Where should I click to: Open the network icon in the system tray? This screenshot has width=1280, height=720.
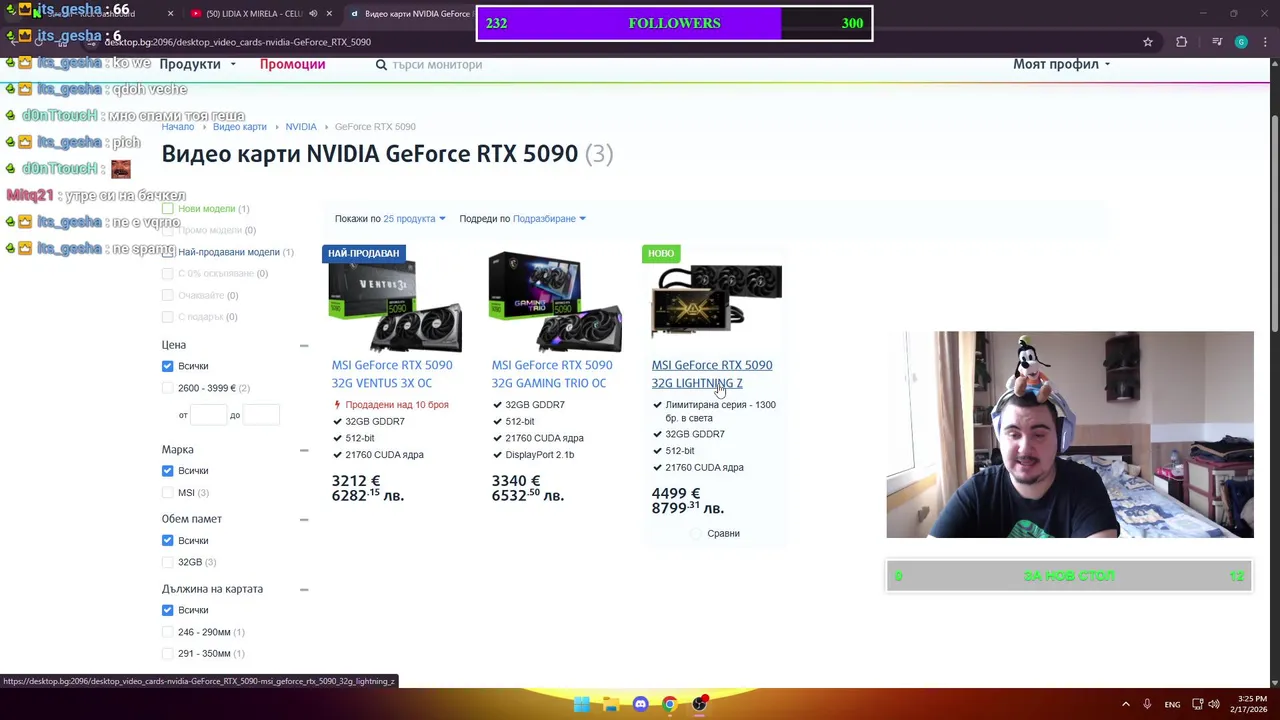pyautogui.click(x=1198, y=704)
